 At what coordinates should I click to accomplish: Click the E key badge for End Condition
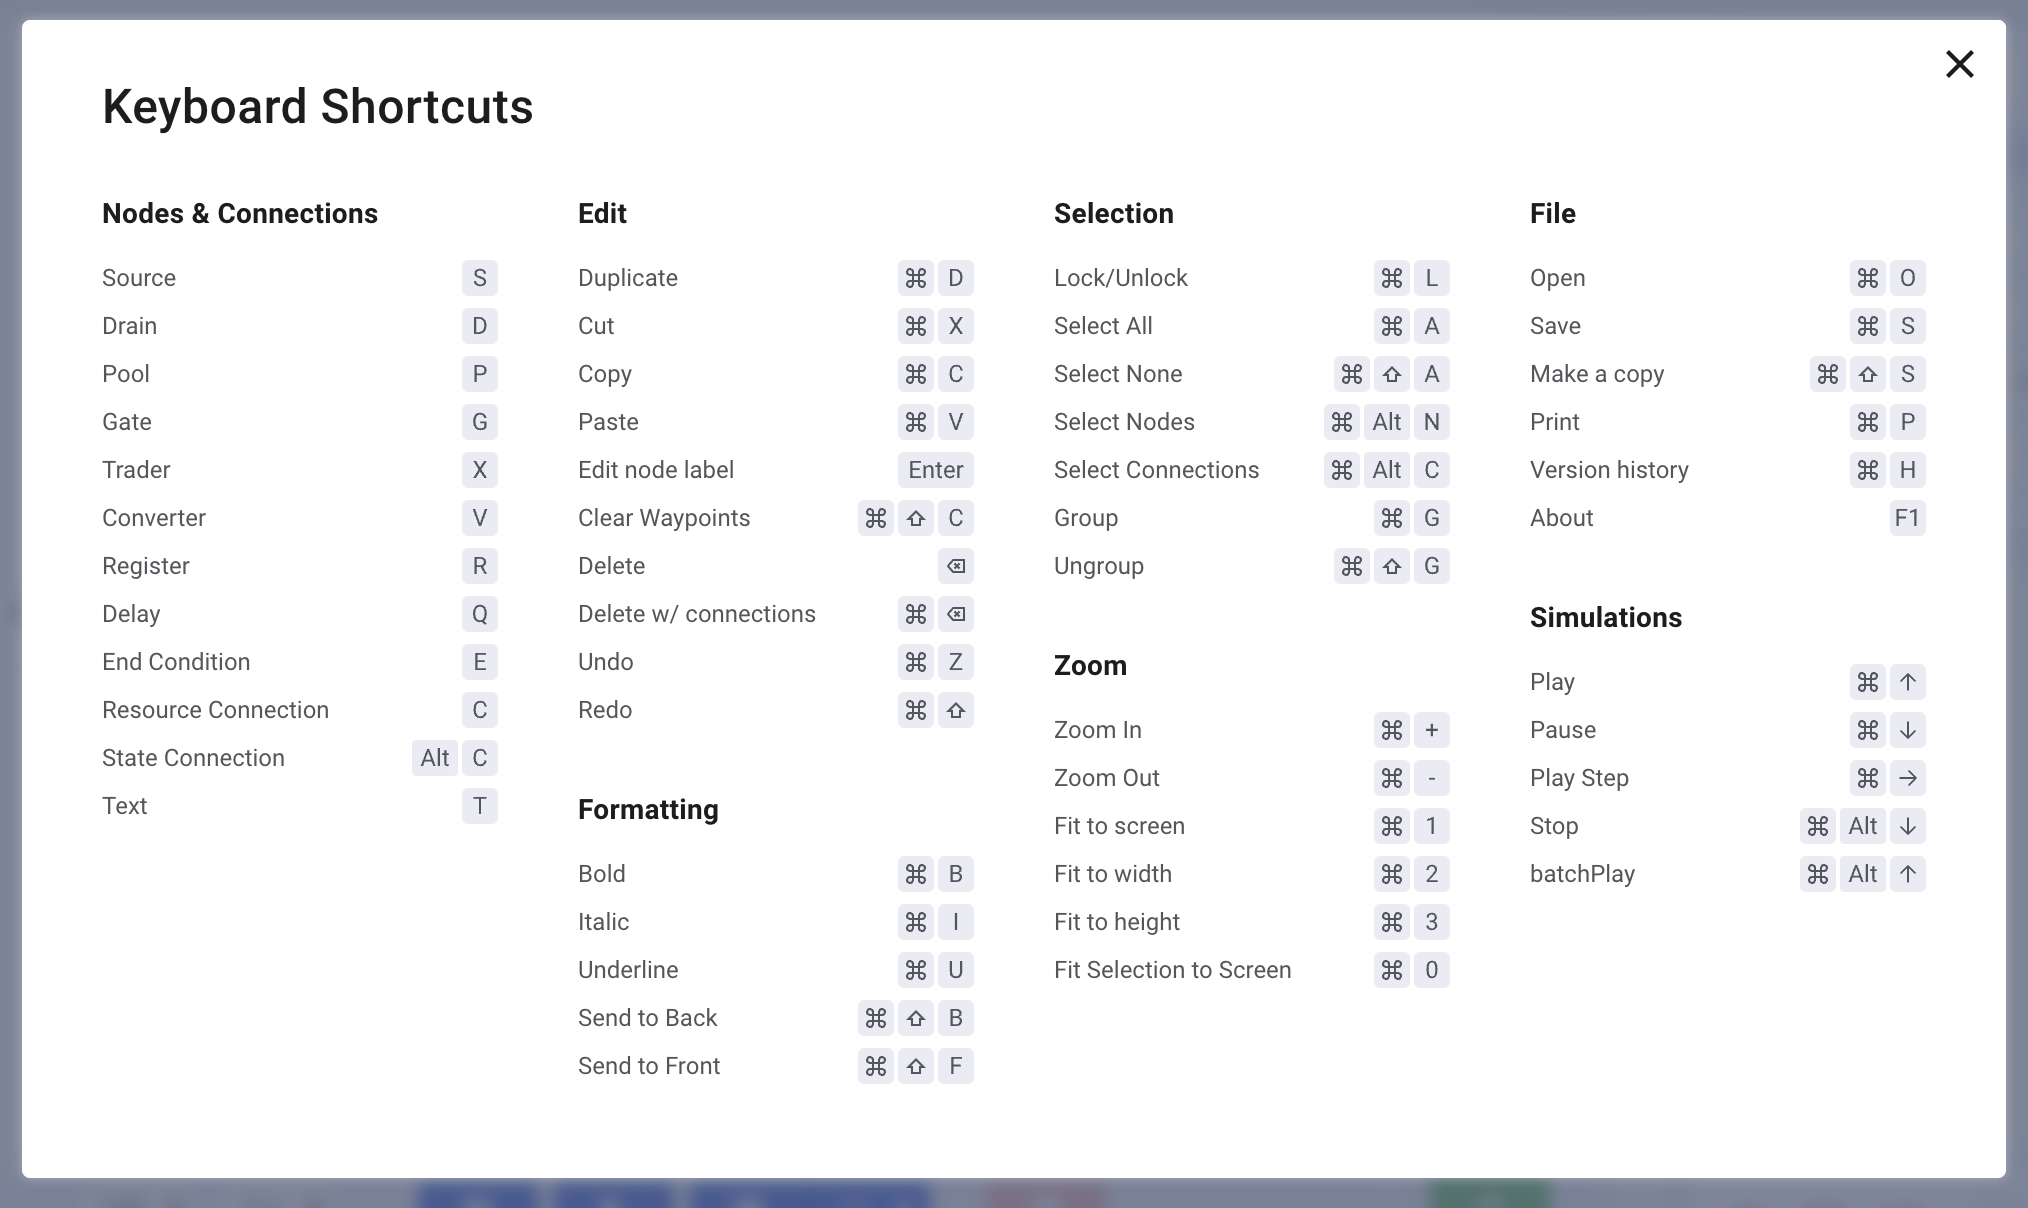[480, 662]
